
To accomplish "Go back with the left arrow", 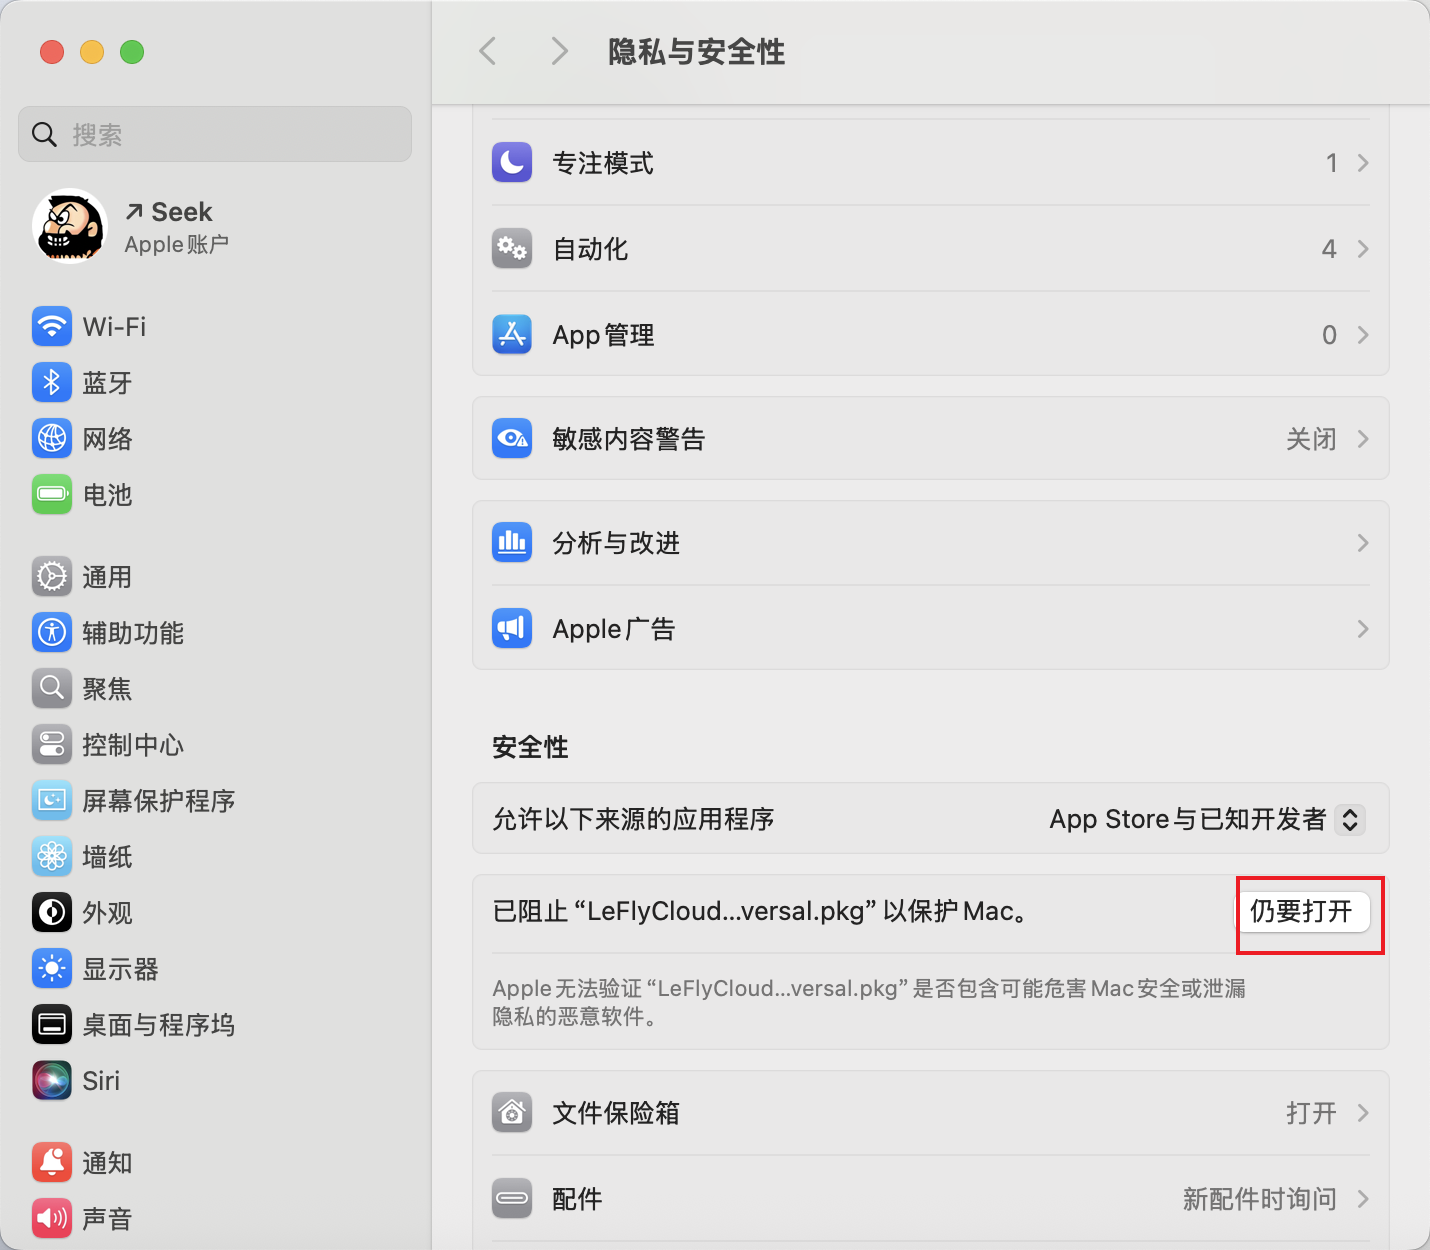I will coord(488,51).
